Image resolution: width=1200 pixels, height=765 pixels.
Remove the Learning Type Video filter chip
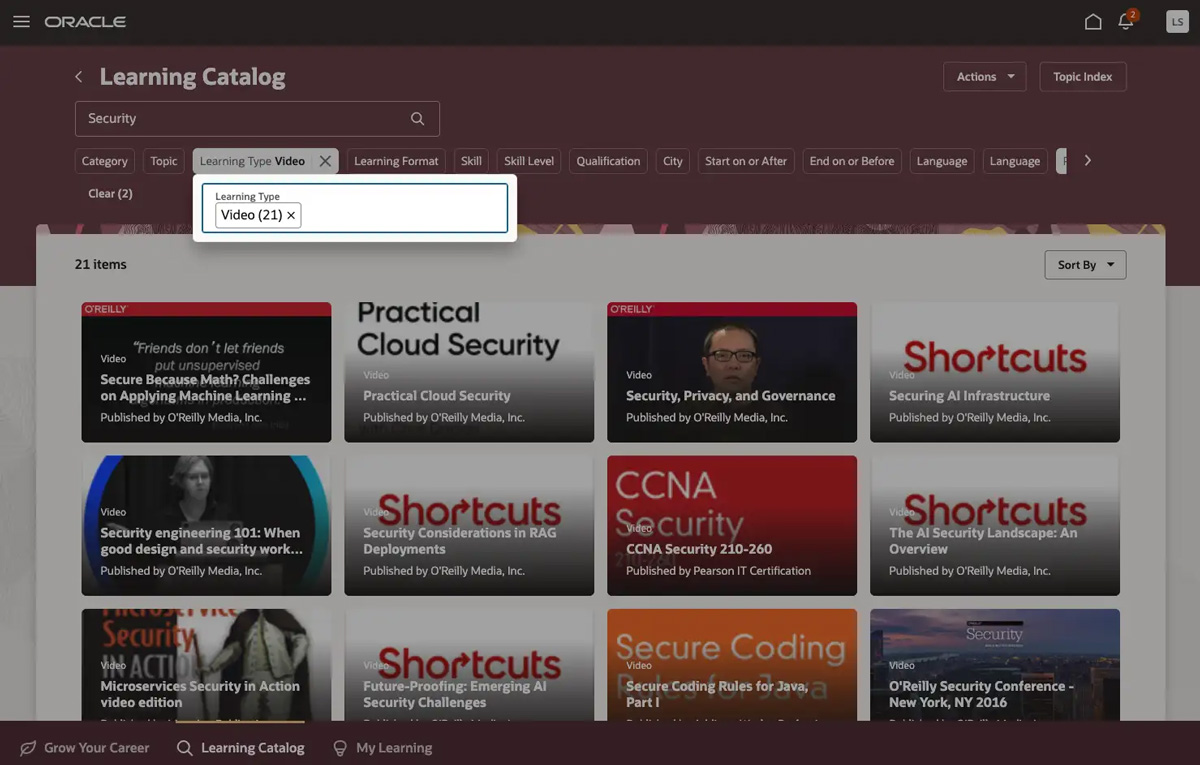pyautogui.click(x=325, y=161)
